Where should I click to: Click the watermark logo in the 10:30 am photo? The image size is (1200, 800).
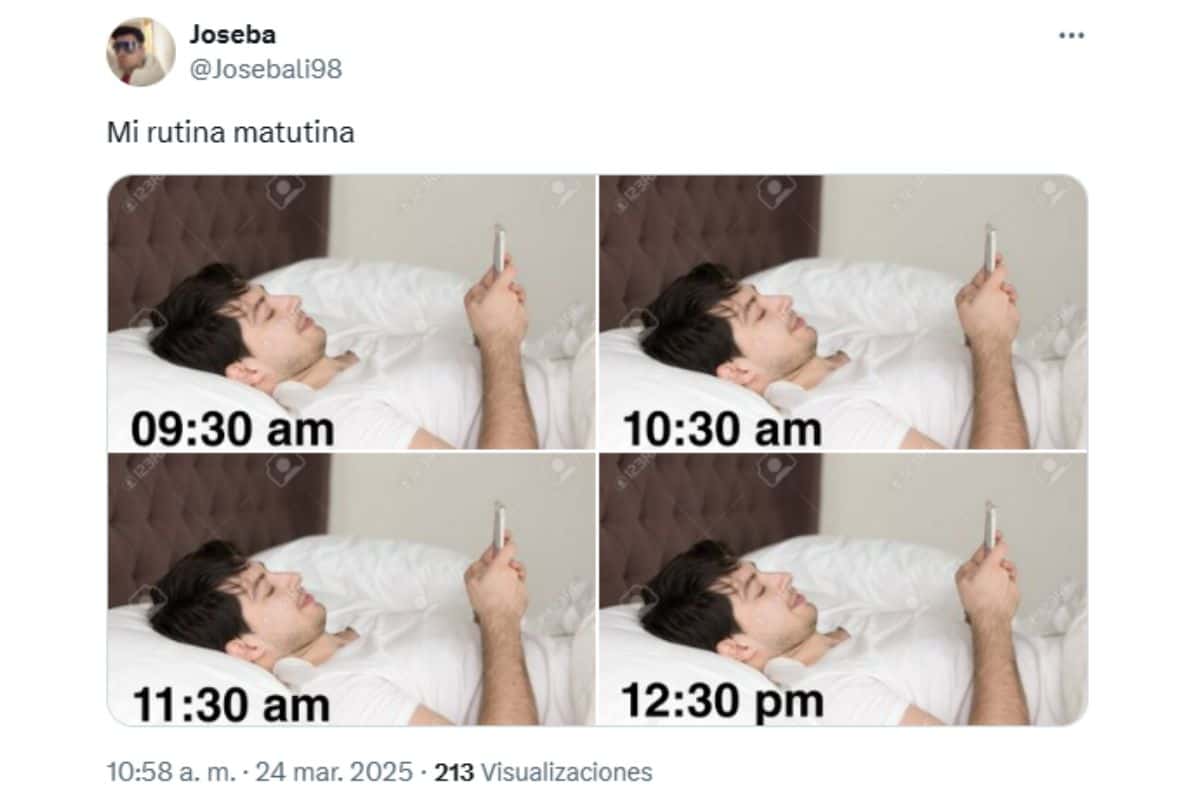776,191
